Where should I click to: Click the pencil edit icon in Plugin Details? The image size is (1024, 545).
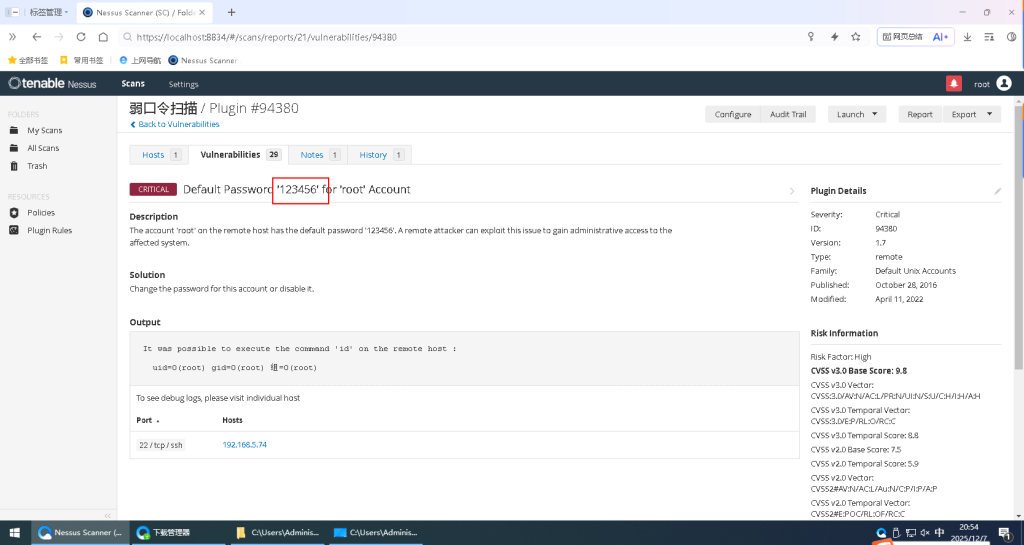pos(996,191)
